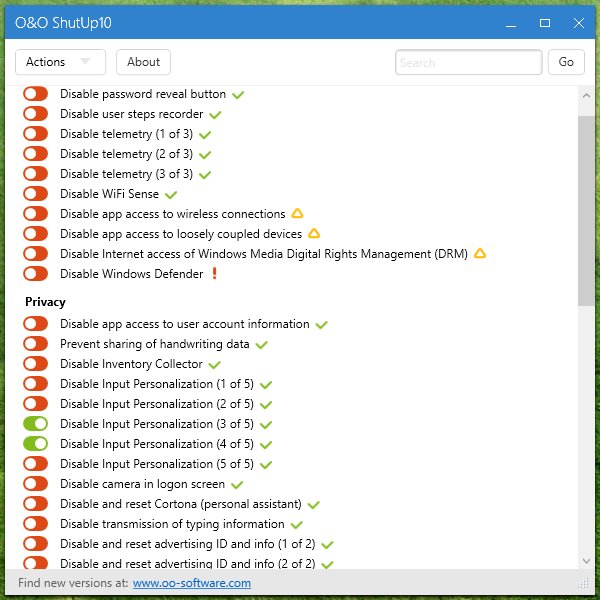Viewport: 600px width, 600px height.
Task: Click checkmark beside Input Personalization (5 of 5)
Action: [266, 465]
